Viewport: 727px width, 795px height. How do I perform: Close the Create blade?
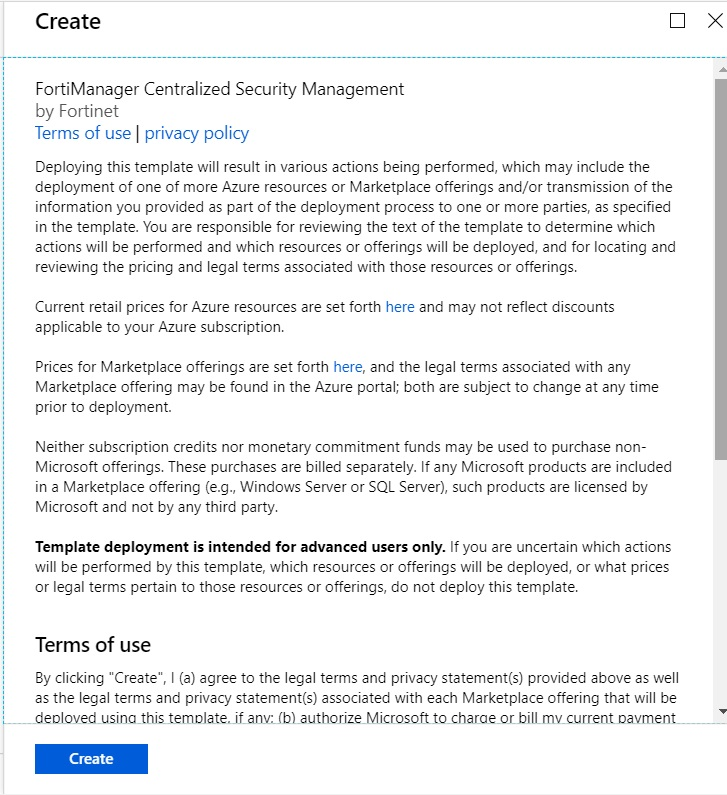click(714, 21)
